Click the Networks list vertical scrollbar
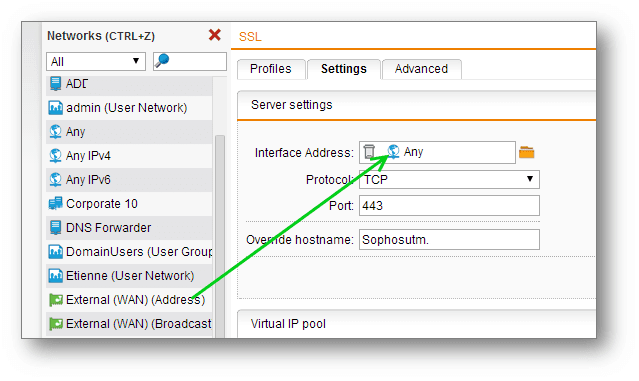Image resolution: width=639 pixels, height=381 pixels. click(x=220, y=236)
